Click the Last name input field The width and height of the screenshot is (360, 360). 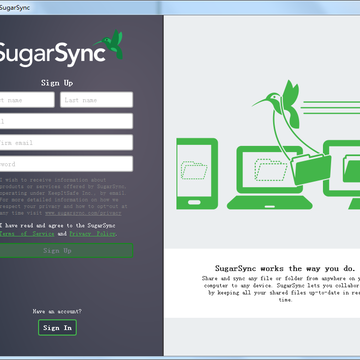96,100
